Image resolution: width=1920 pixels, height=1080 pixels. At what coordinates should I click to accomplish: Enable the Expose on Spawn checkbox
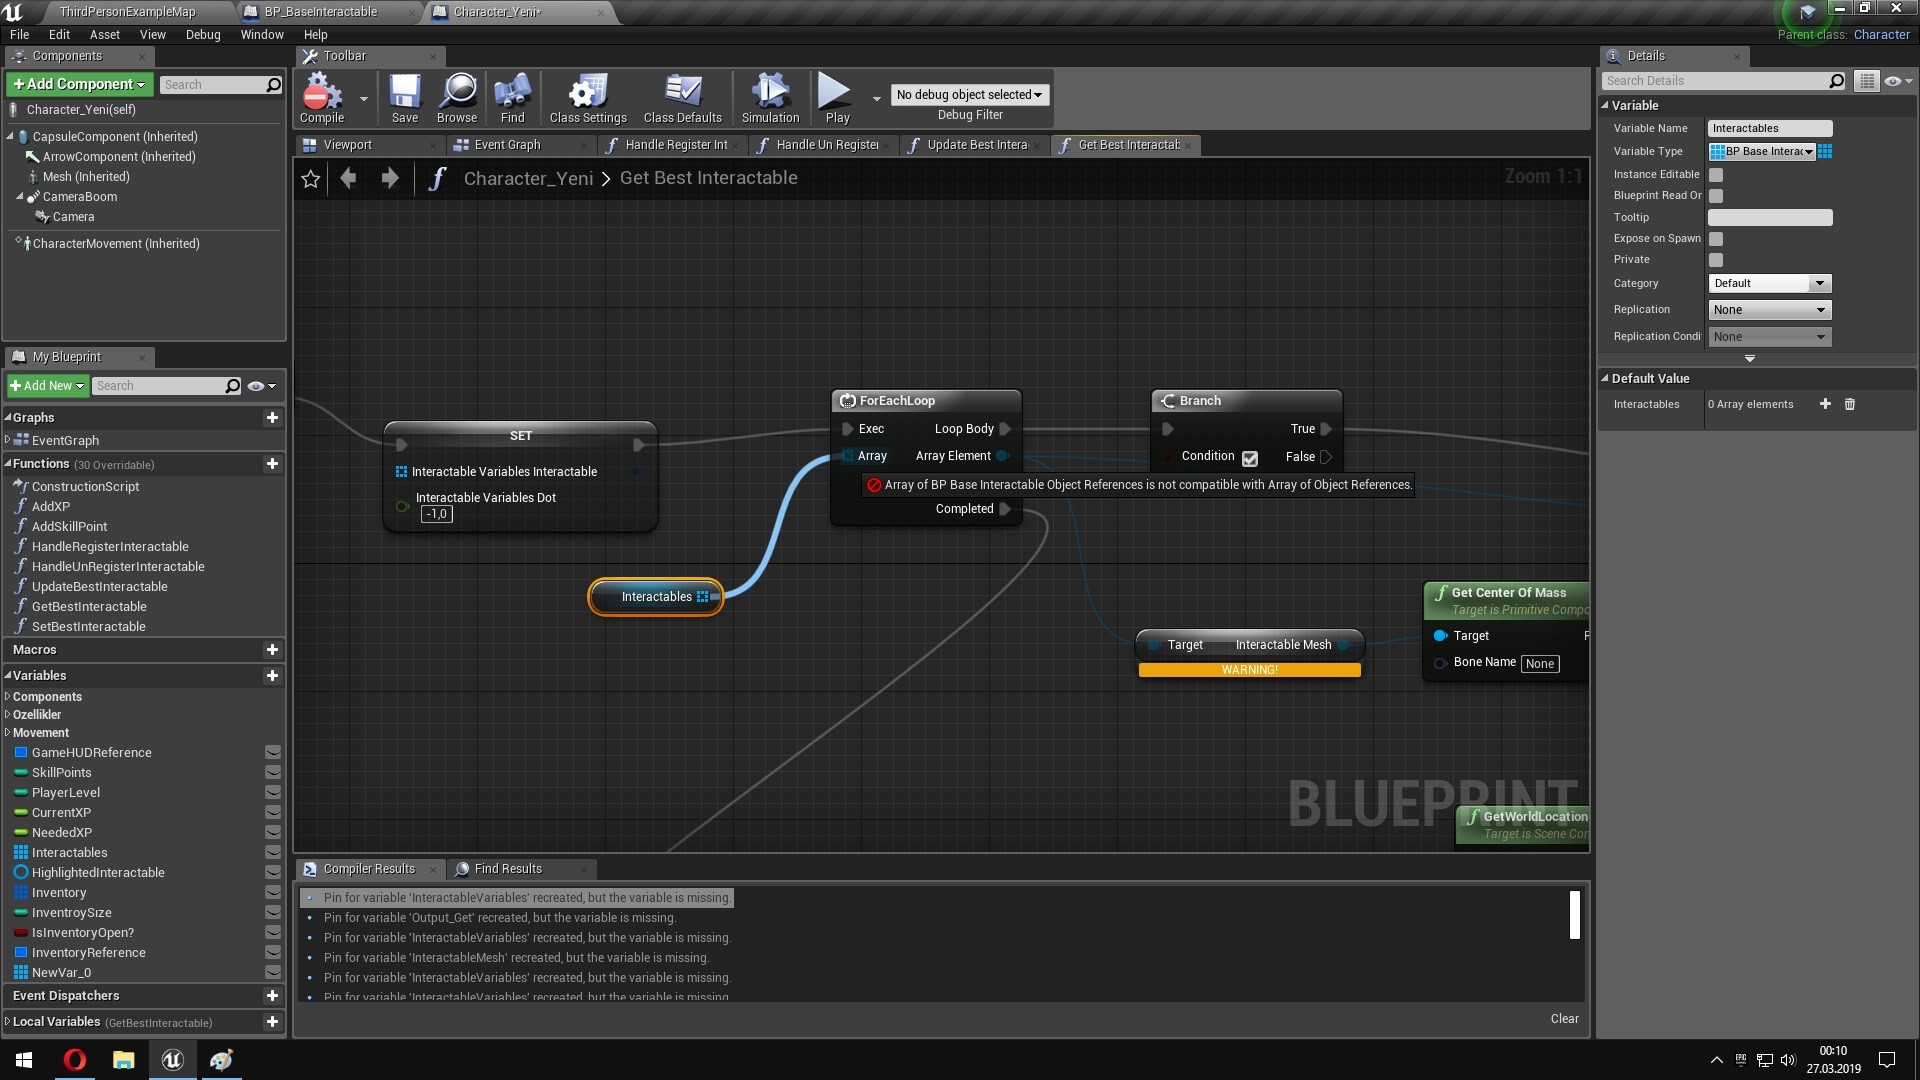(1716, 239)
